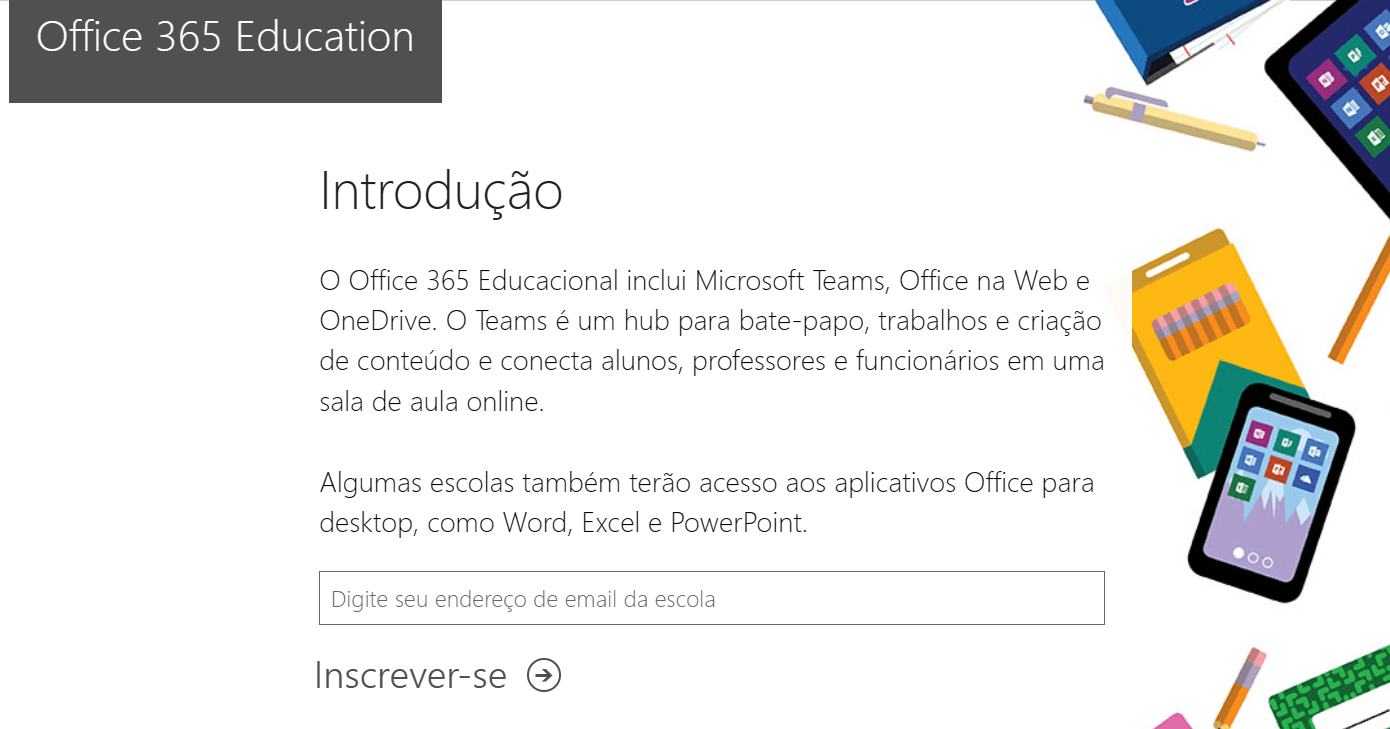Select the first pagination dot on the phone screen
The width and height of the screenshot is (1390, 729).
1238,554
